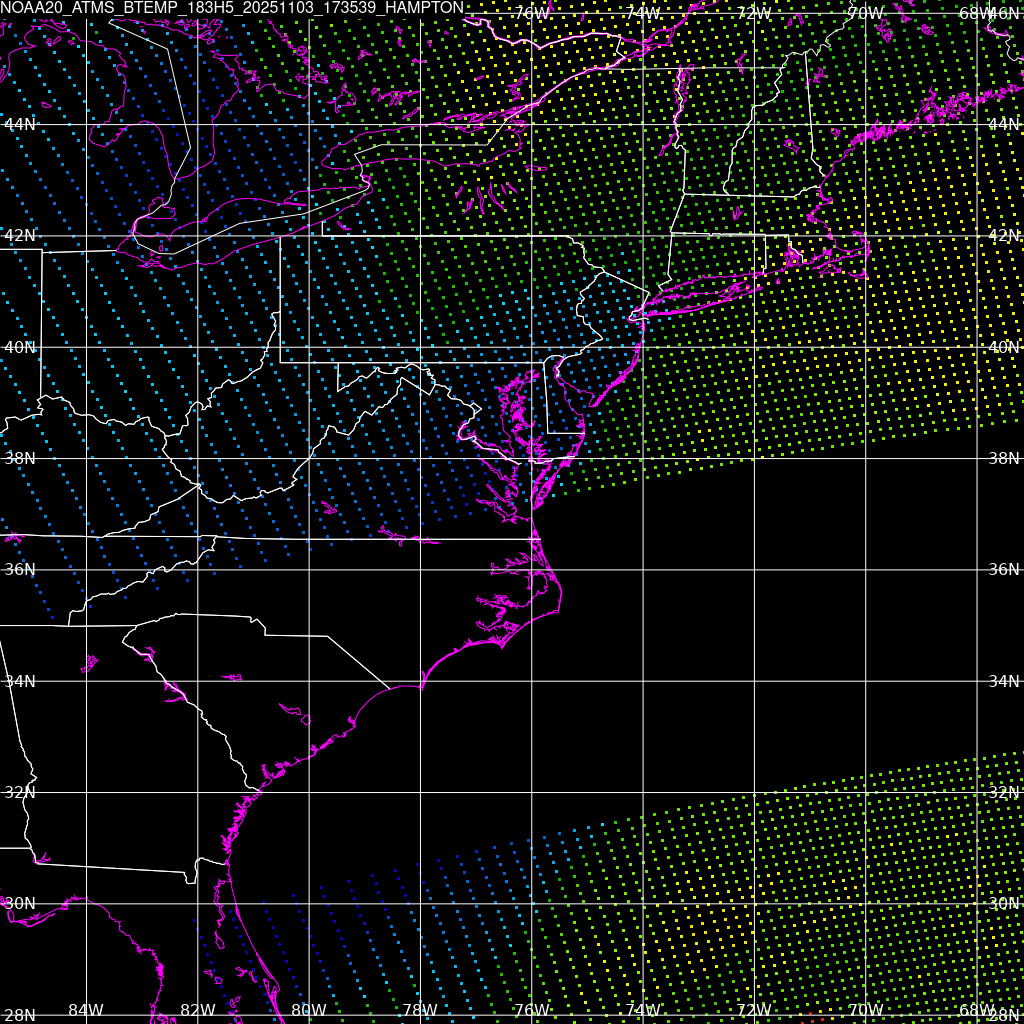The width and height of the screenshot is (1024, 1024).
Task: Click the 80W longitude label
Action: [x=308, y=1010]
